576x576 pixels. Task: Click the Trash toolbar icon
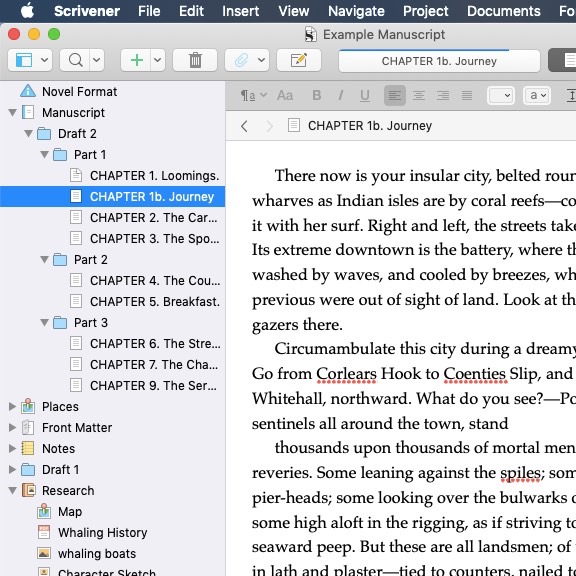point(195,60)
